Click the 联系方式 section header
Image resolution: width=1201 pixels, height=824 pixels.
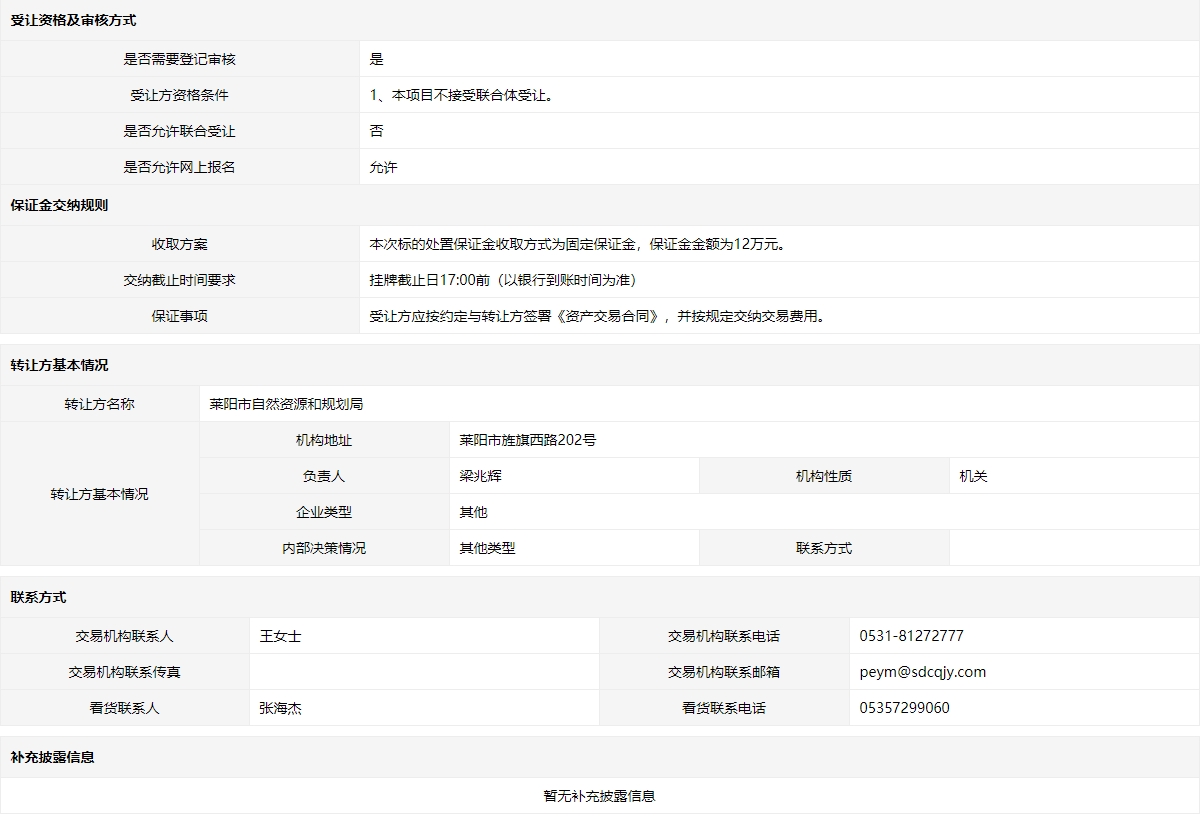click(38, 597)
